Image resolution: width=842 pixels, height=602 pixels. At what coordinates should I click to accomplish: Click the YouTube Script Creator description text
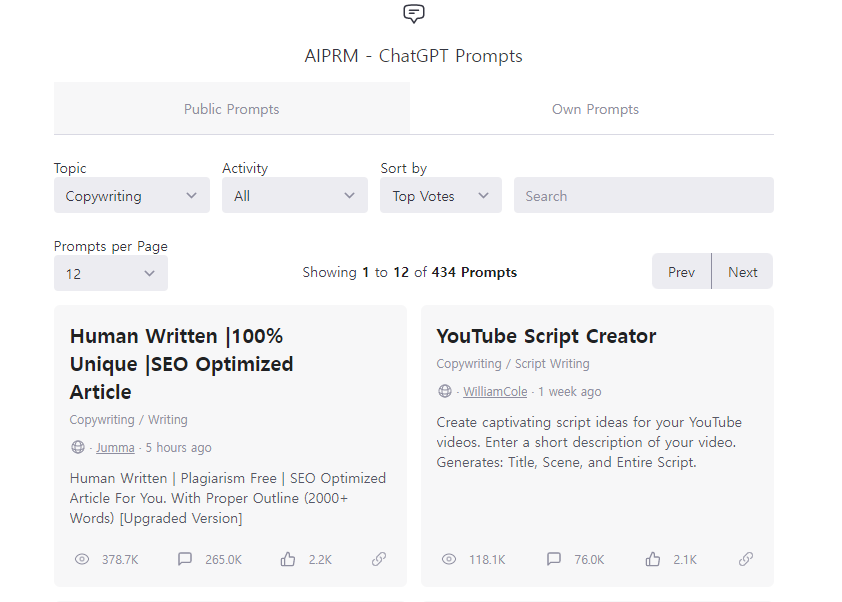tap(589, 442)
